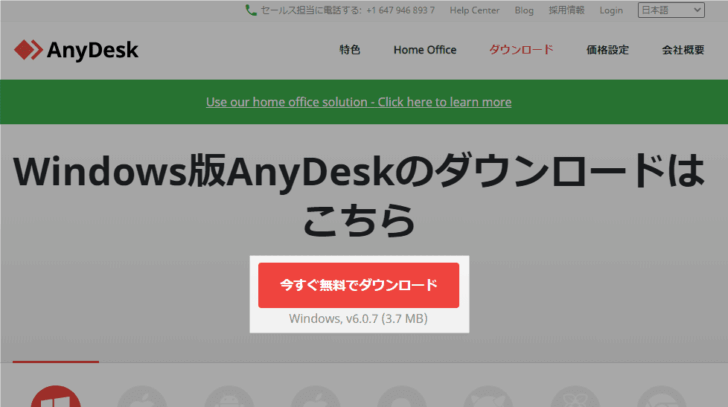Open the Home Office menu item
The width and height of the screenshot is (728, 407).
tap(425, 50)
